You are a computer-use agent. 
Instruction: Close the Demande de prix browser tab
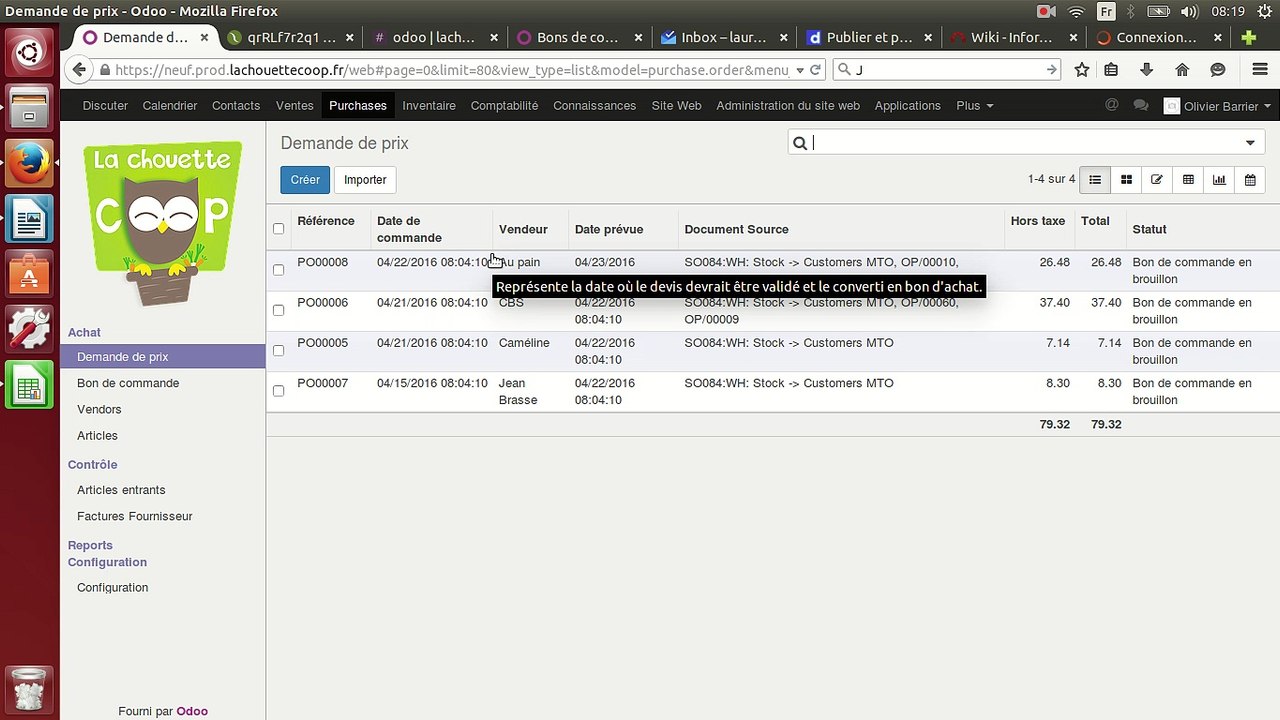[x=204, y=38]
